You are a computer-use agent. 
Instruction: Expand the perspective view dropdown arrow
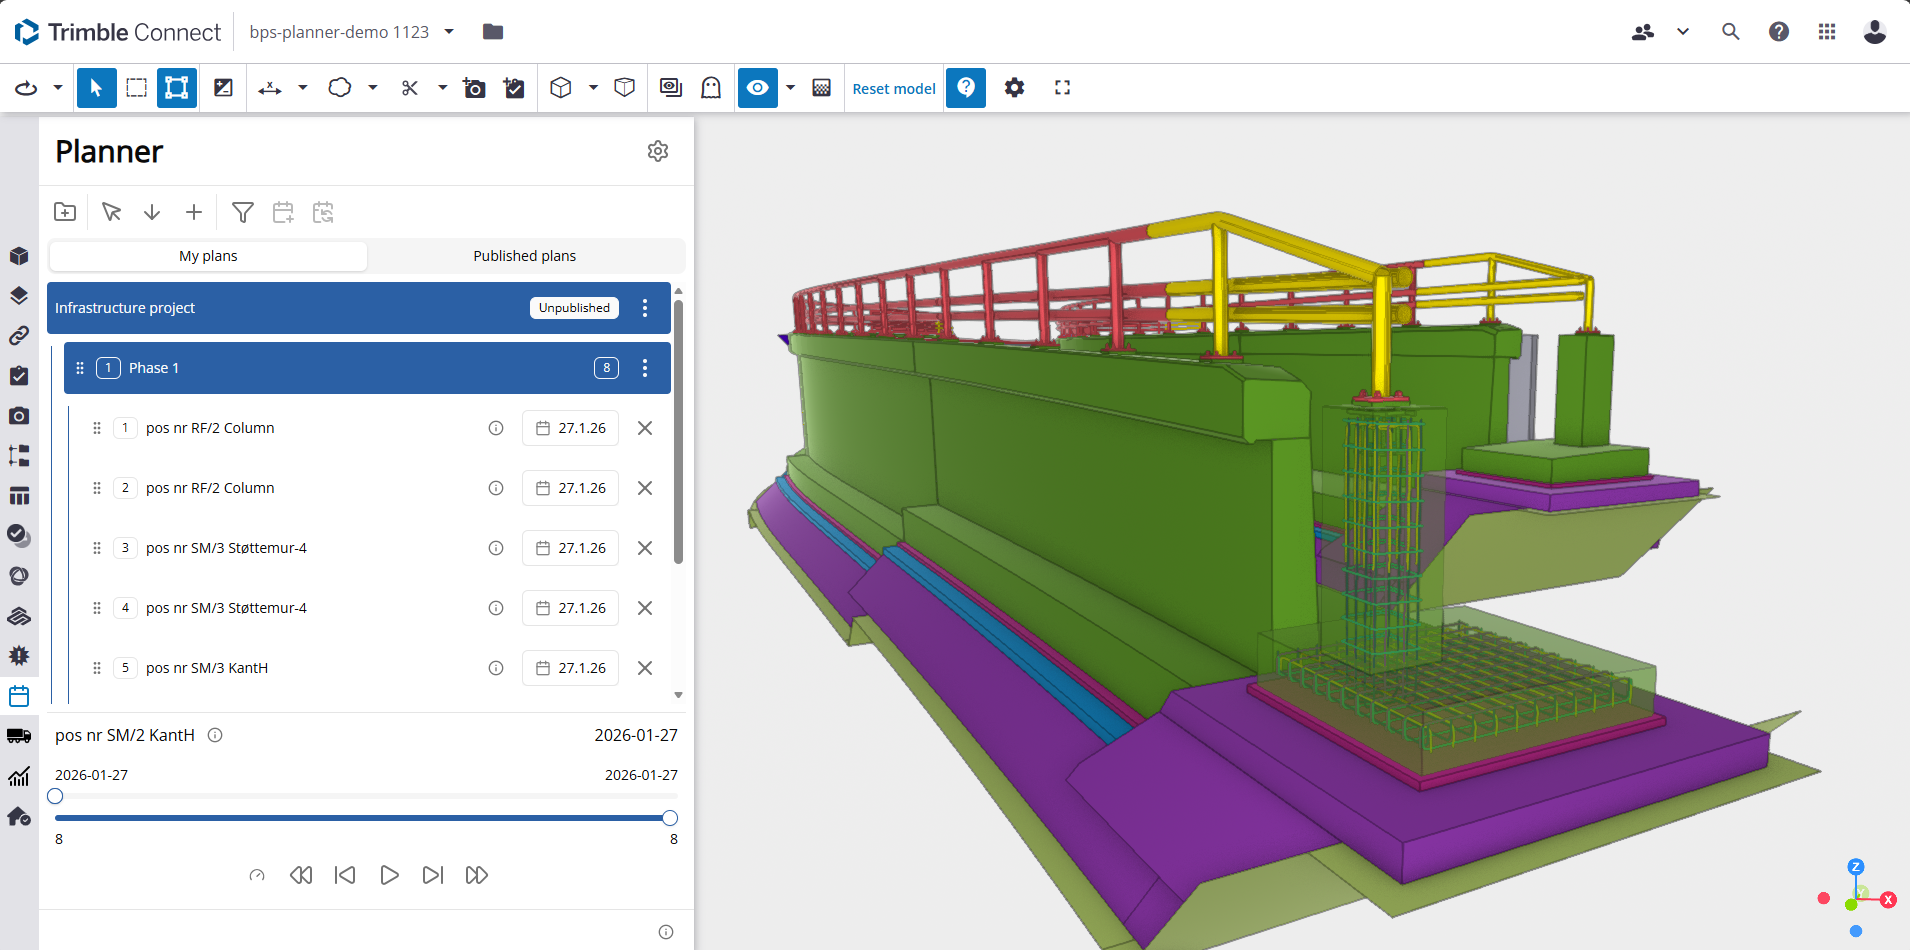pos(593,88)
